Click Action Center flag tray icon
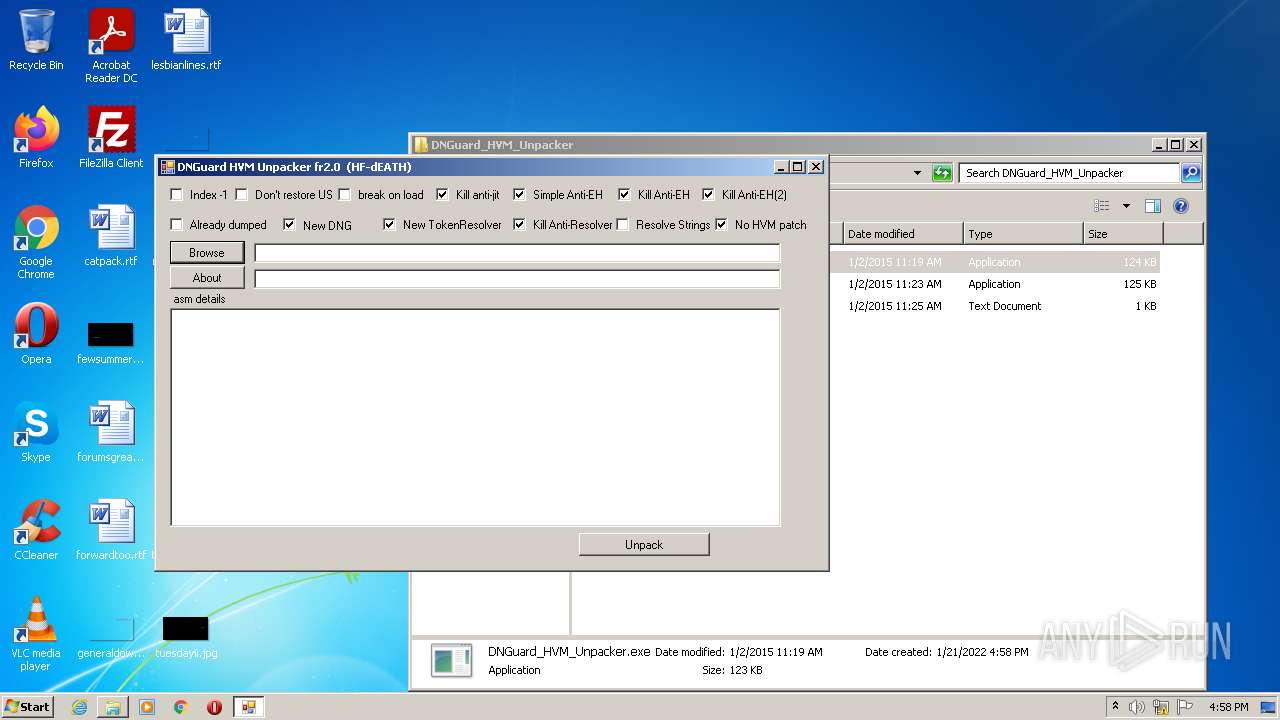This screenshot has height=720, width=1280. (1184, 707)
